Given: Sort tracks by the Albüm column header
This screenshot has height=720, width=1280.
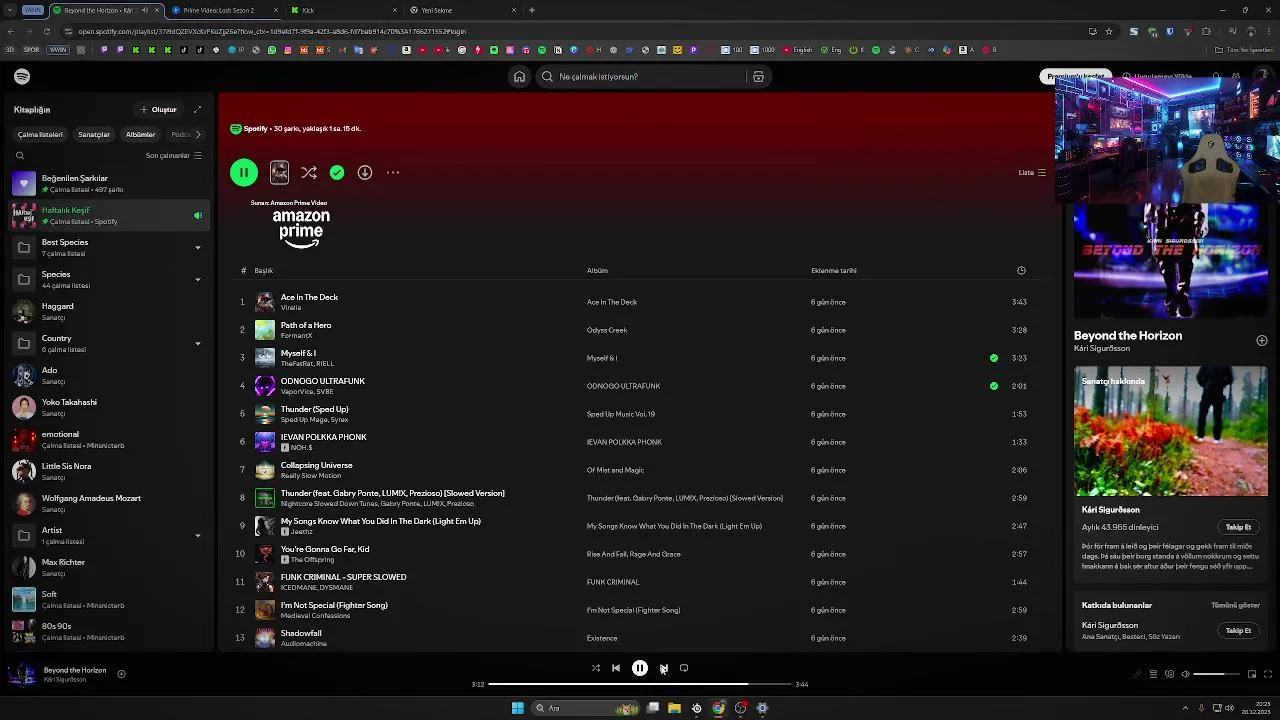Looking at the screenshot, I should pos(597,270).
